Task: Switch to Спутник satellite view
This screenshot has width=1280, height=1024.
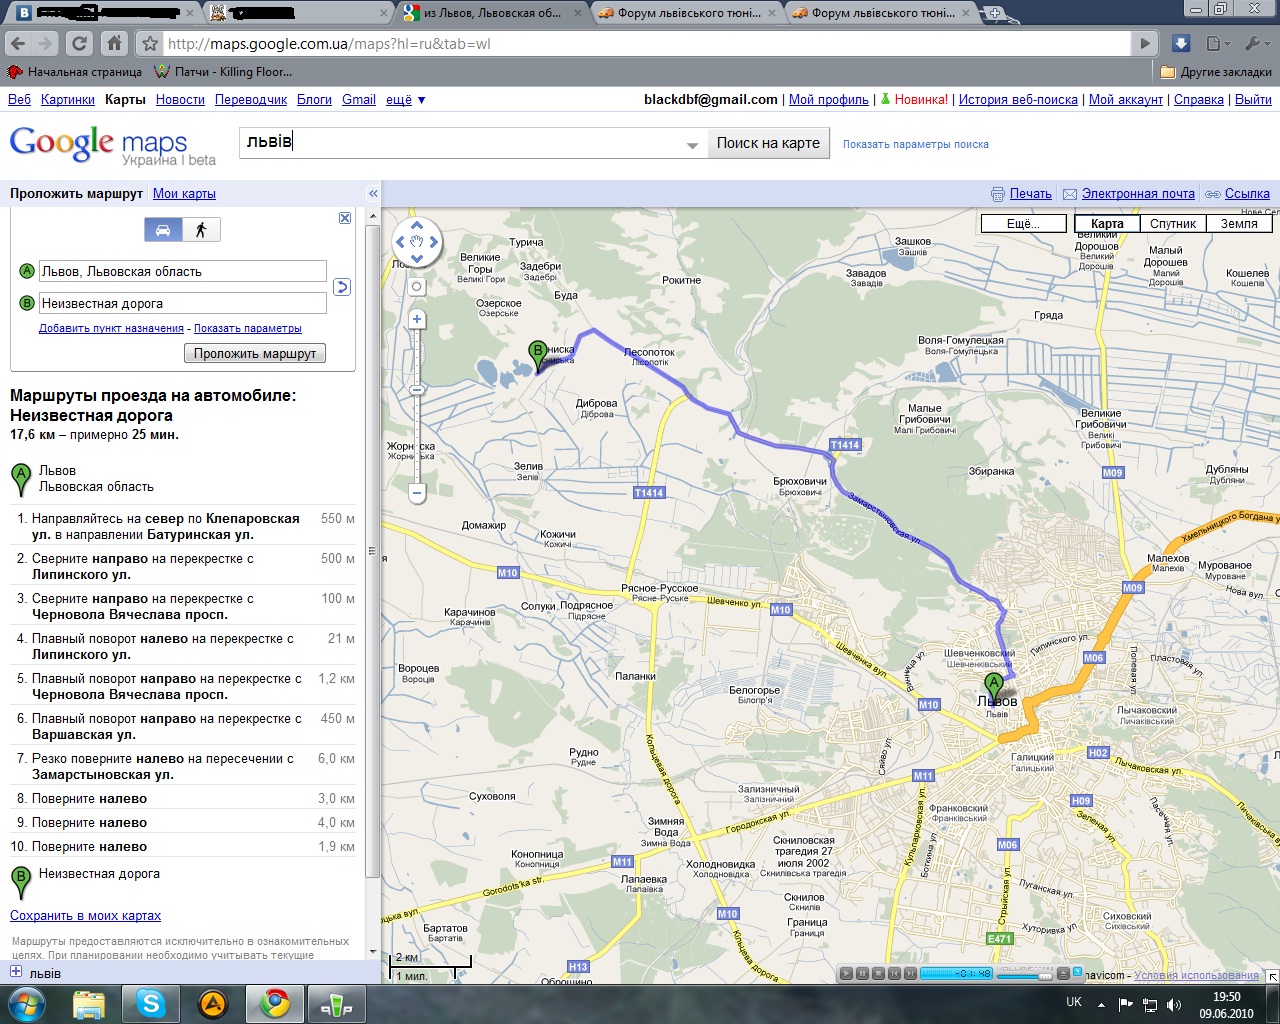Action: 1173,224
